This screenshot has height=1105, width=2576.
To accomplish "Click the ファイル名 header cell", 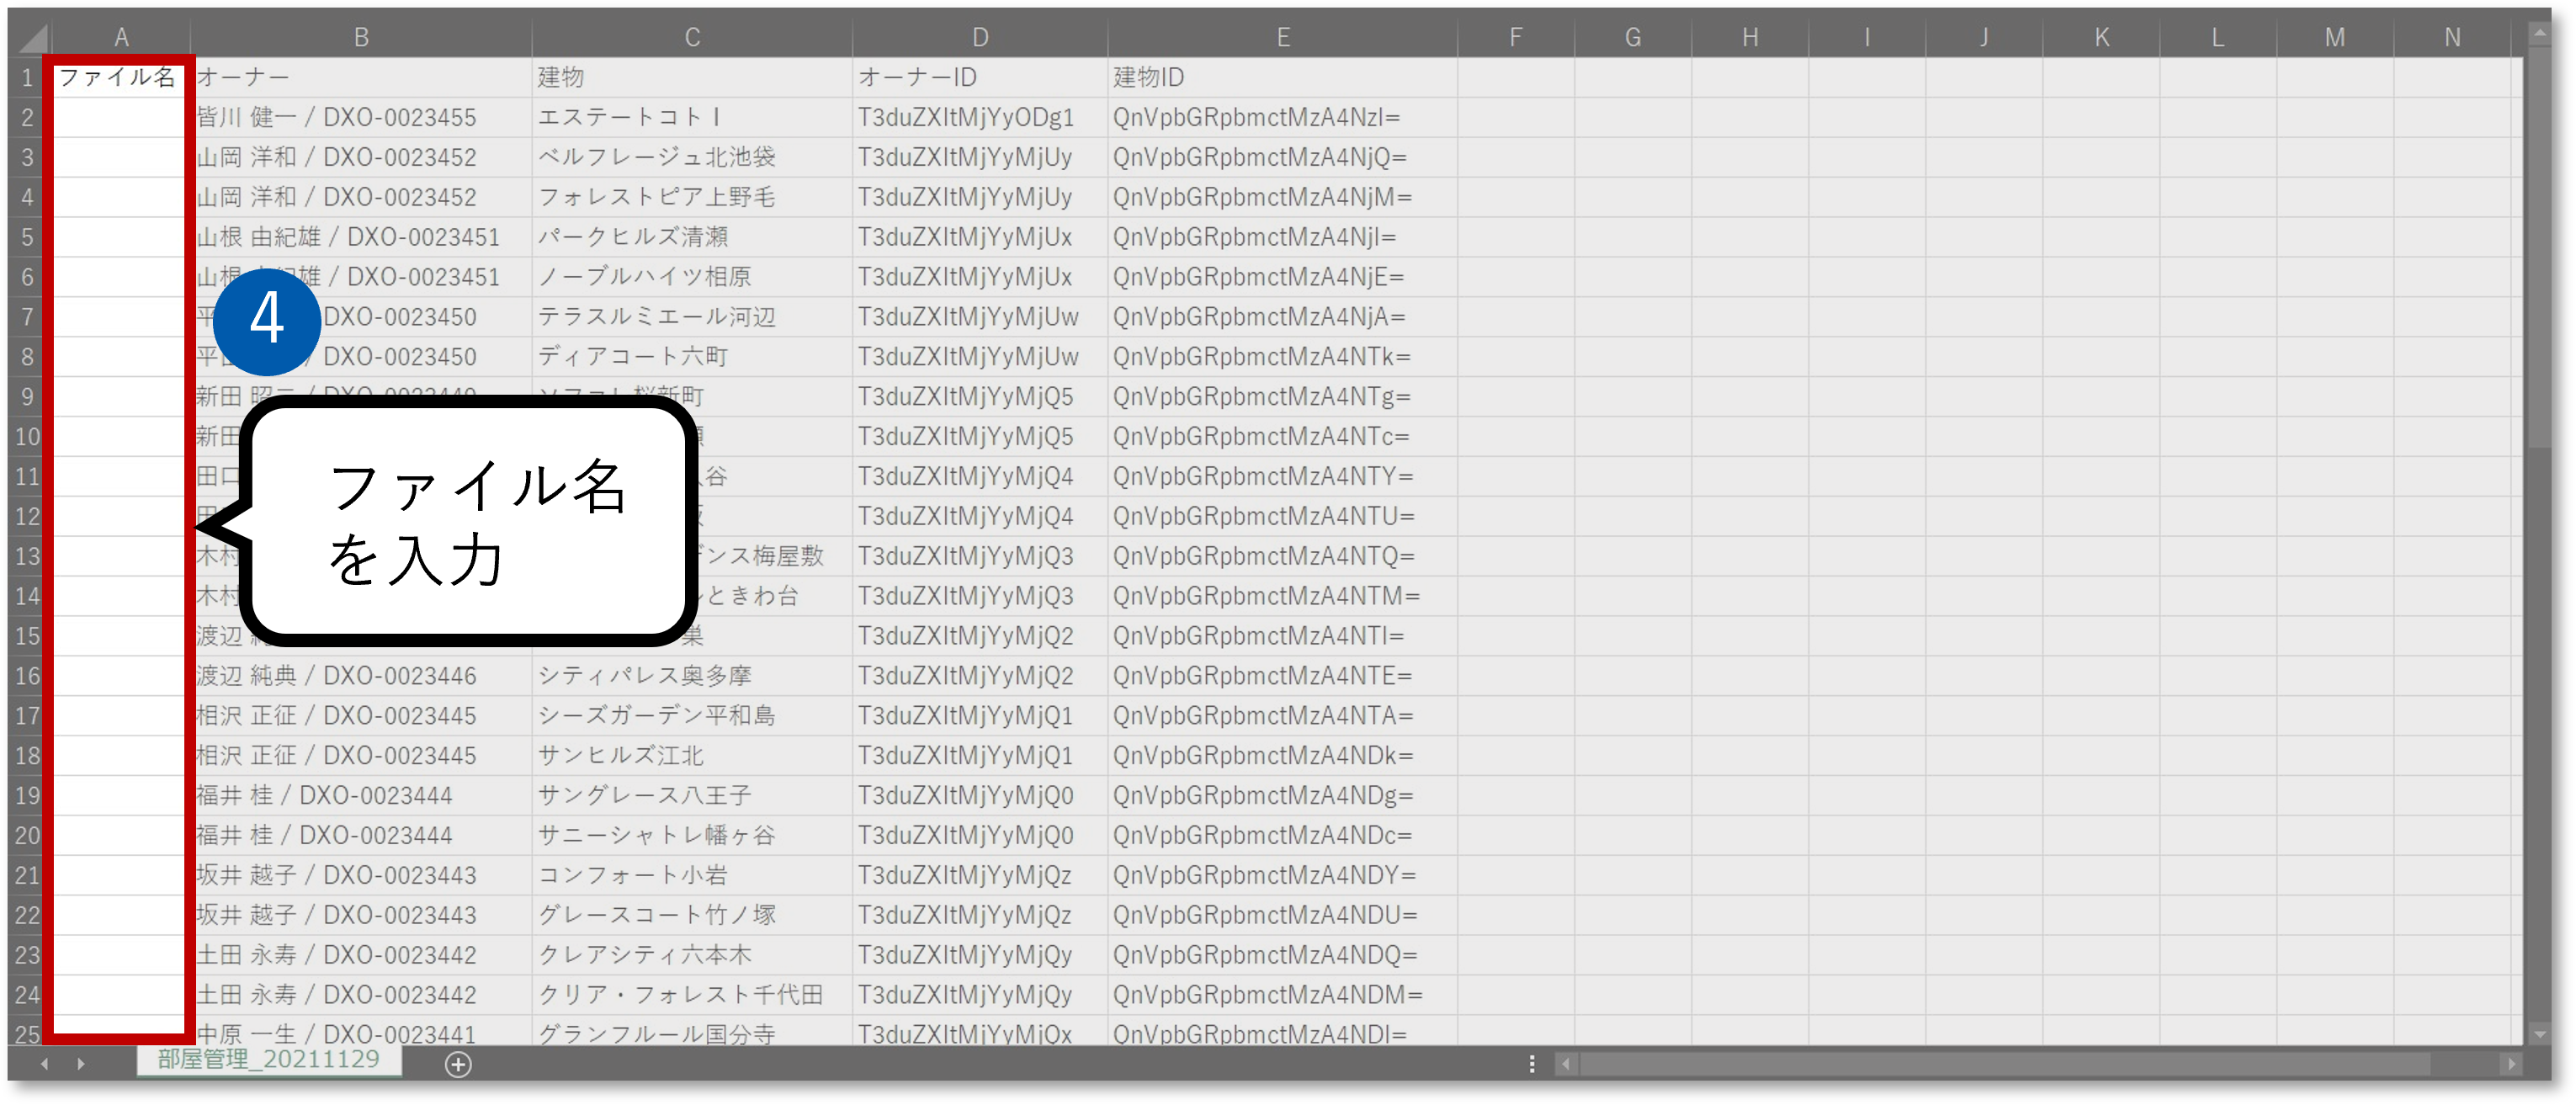I will pos(118,77).
